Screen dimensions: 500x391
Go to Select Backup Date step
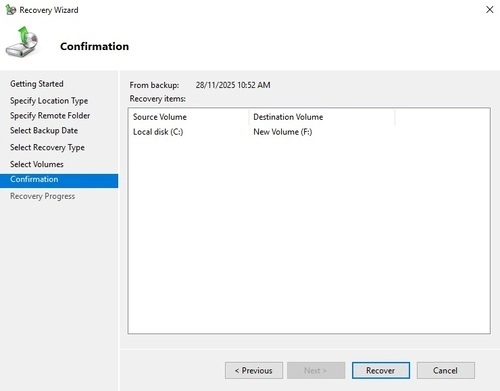(x=44, y=131)
